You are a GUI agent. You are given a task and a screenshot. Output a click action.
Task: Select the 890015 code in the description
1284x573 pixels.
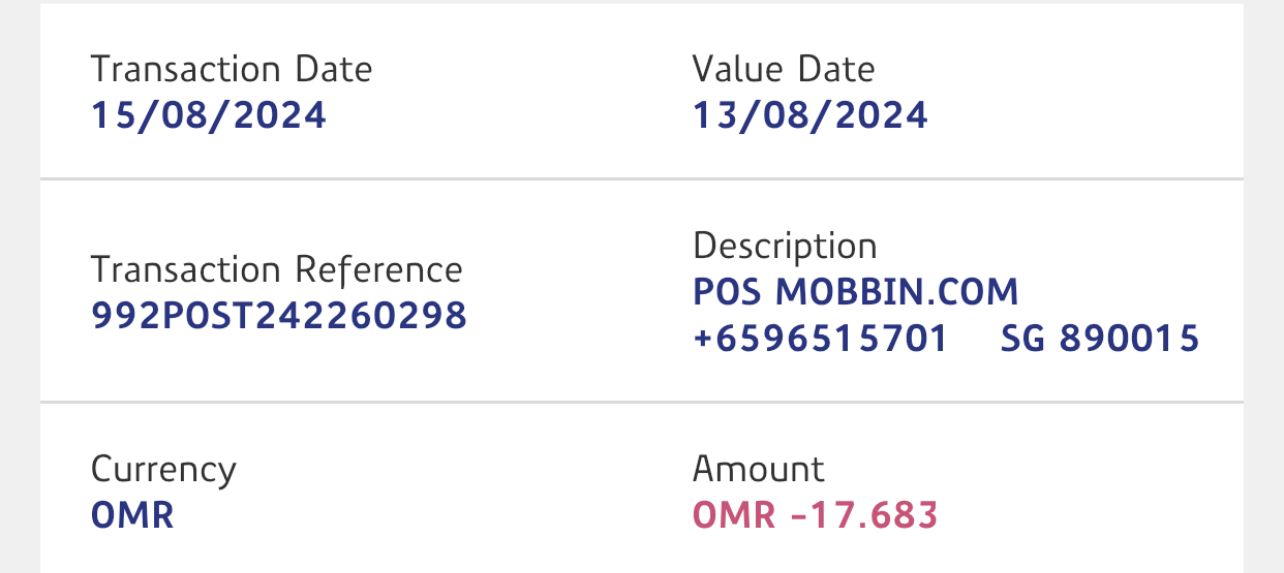click(x=1129, y=339)
